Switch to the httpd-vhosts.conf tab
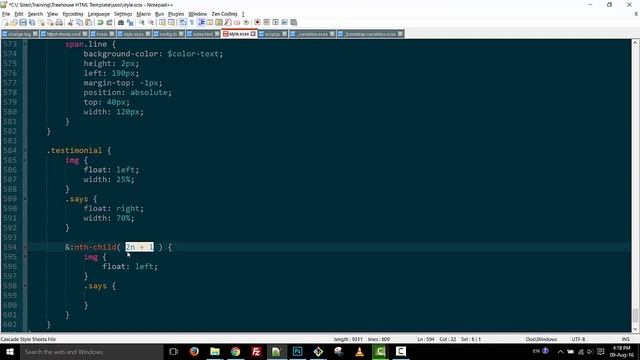 pyautogui.click(x=63, y=34)
